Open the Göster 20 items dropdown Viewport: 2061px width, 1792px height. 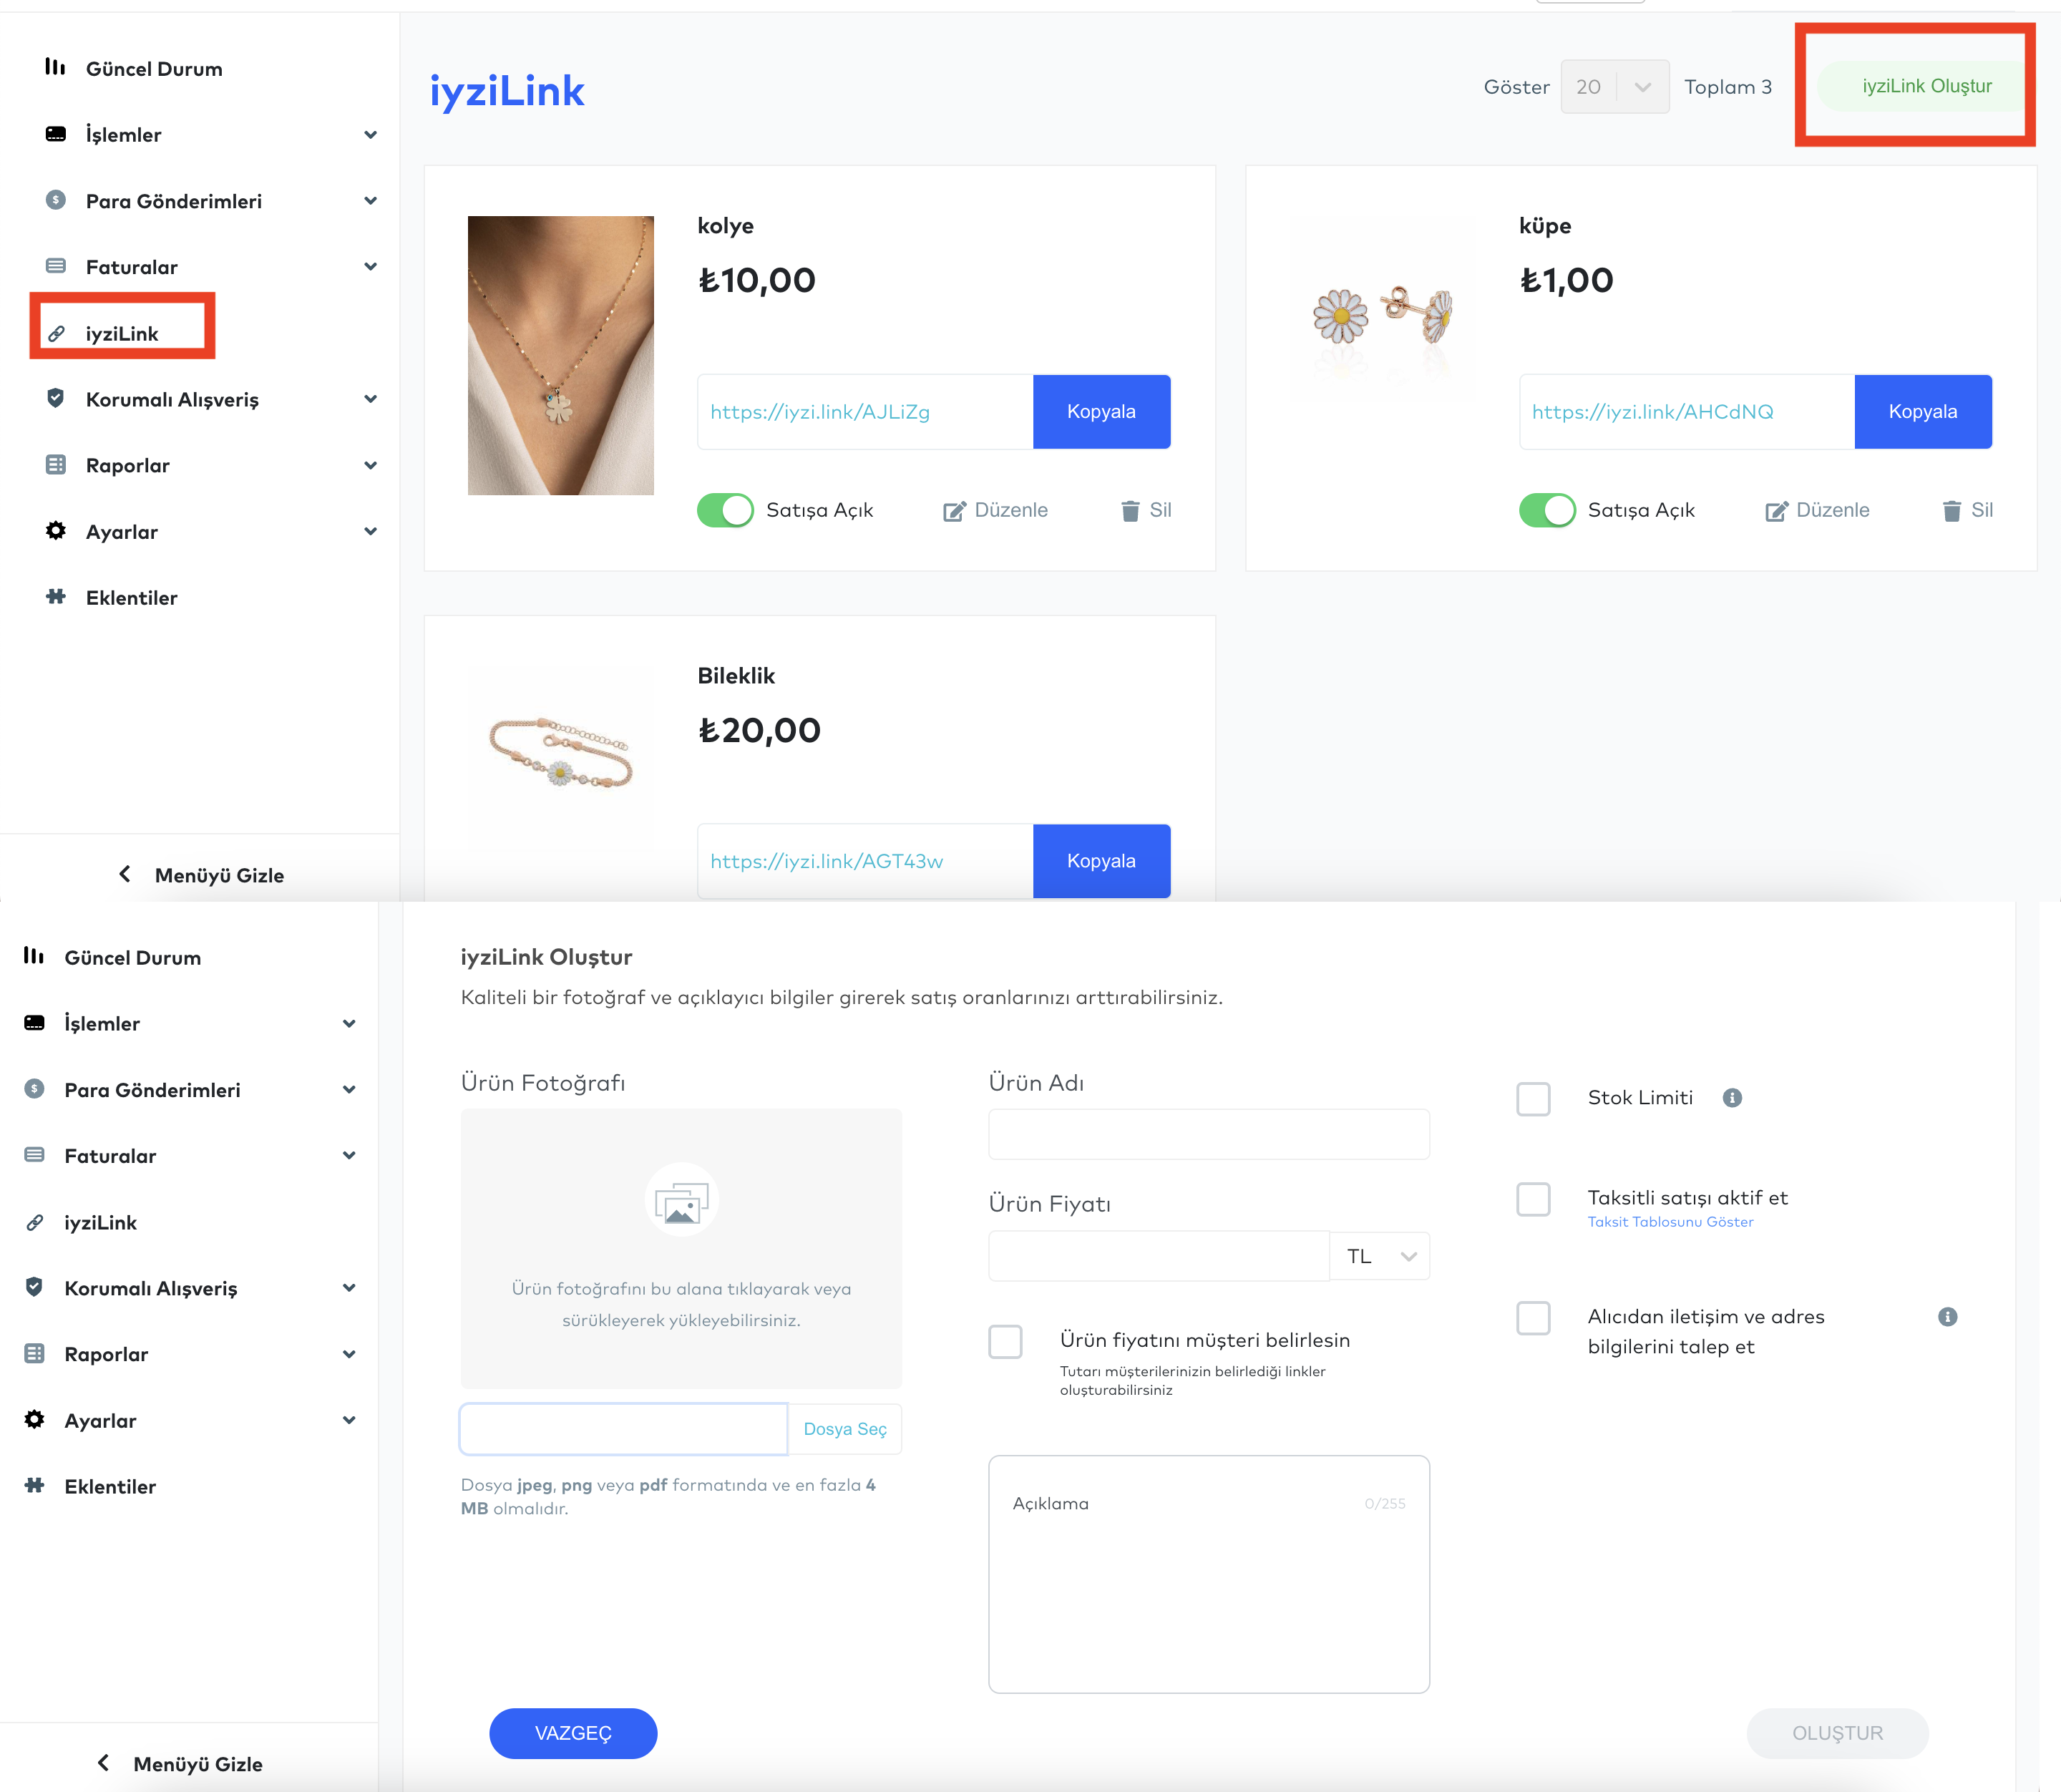click(x=1614, y=87)
